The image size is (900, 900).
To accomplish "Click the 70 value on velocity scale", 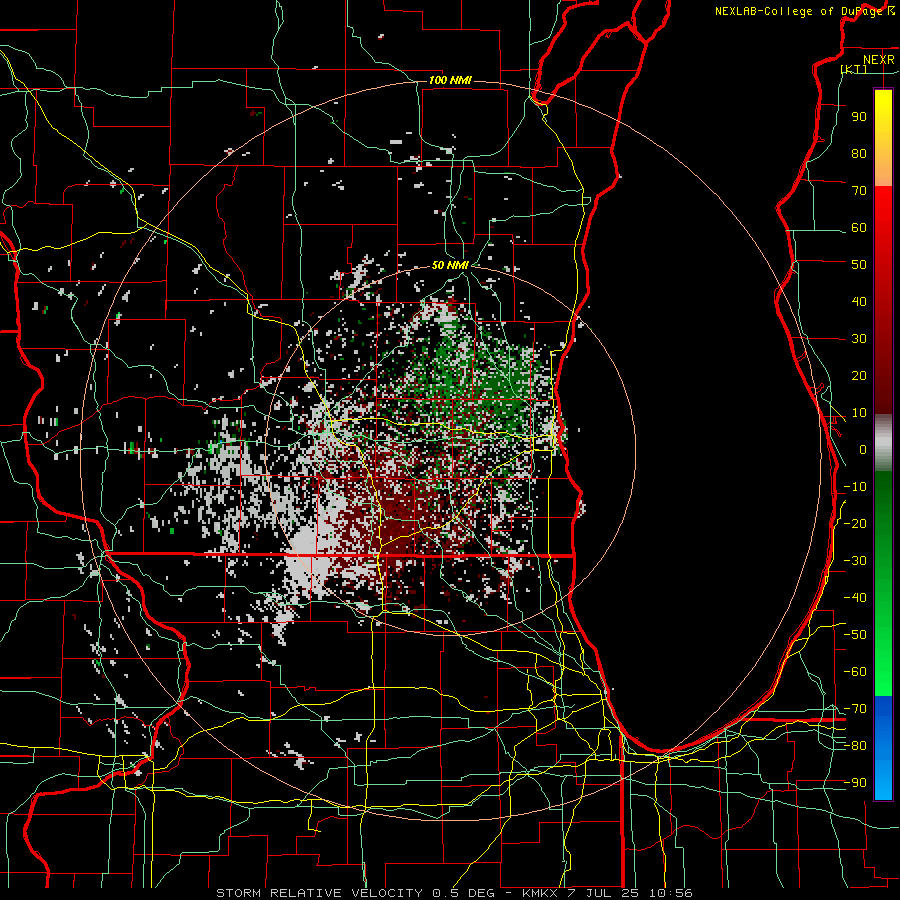I will pyautogui.click(x=859, y=191).
